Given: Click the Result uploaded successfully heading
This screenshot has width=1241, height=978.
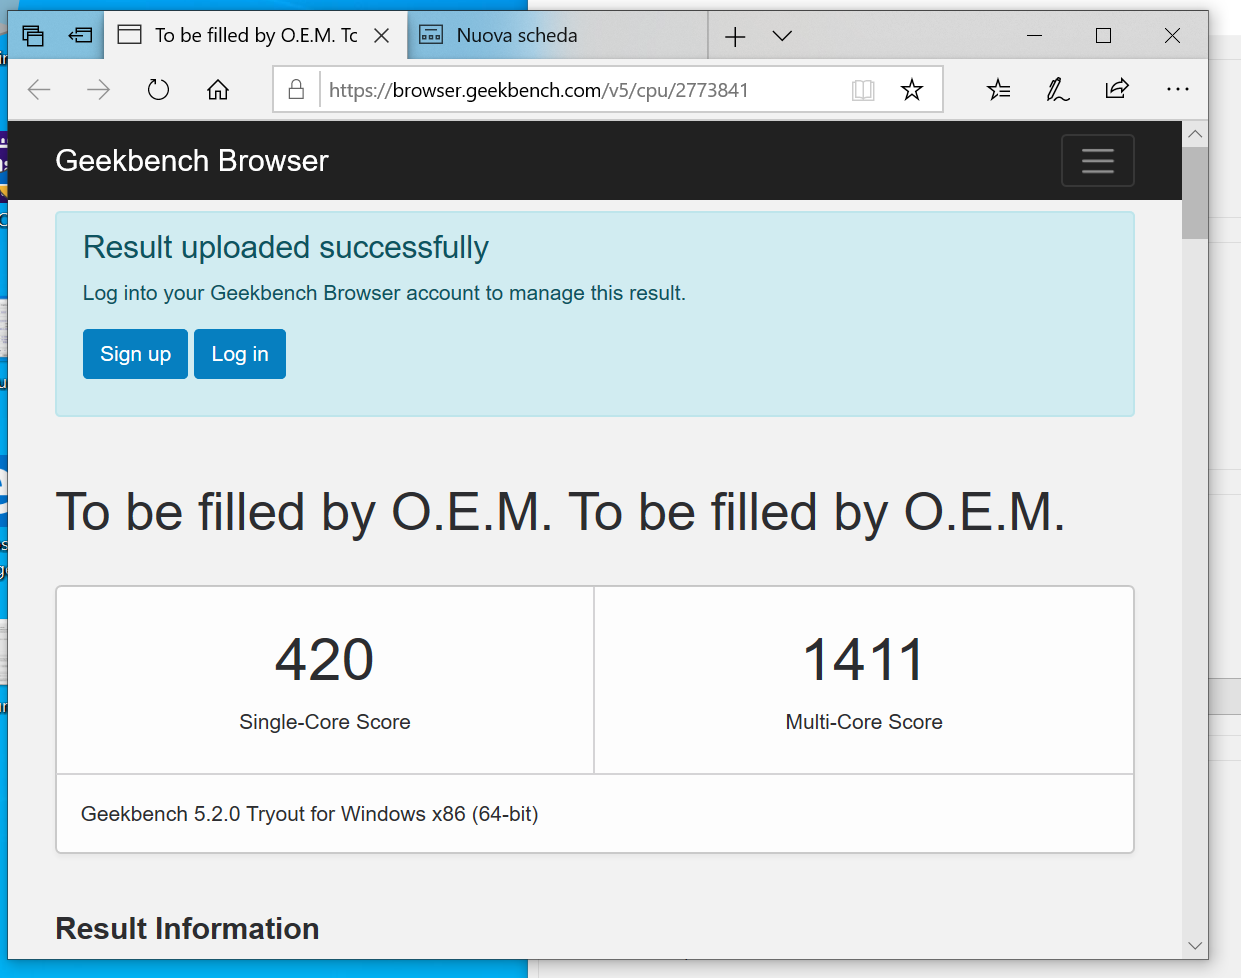Looking at the screenshot, I should coord(286,247).
